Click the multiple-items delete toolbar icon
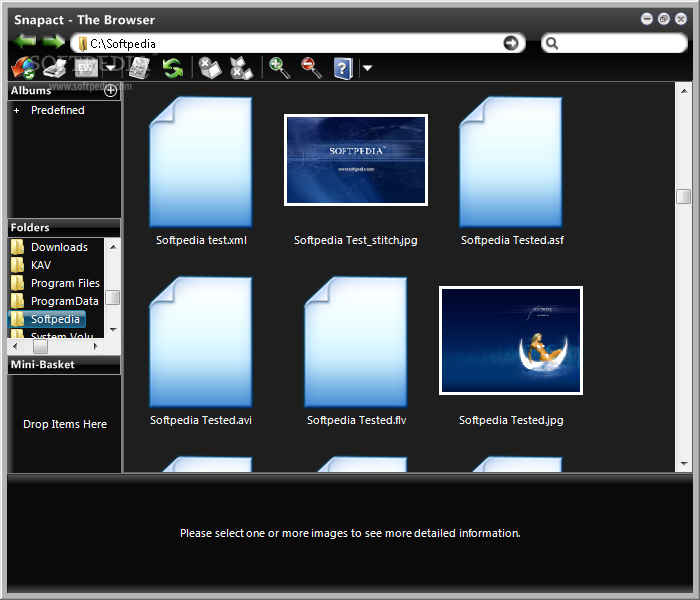Viewport: 700px width, 600px height. click(241, 68)
